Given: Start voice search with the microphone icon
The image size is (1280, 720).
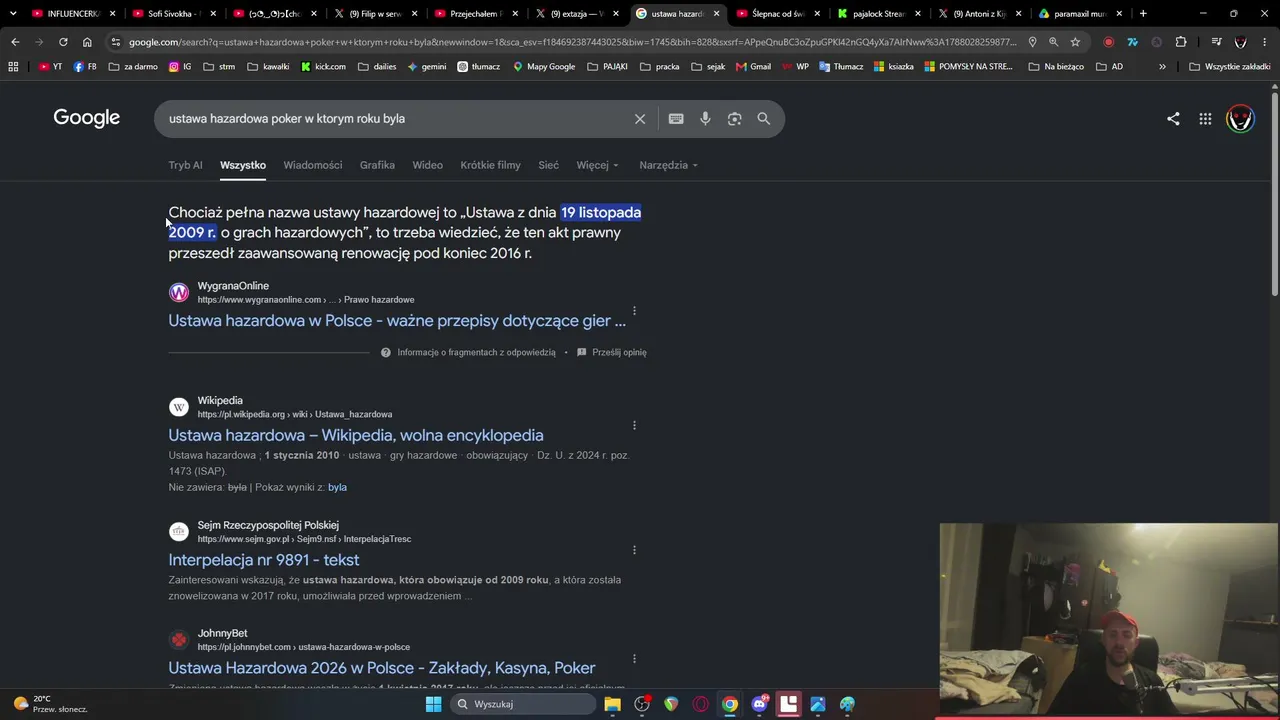Looking at the screenshot, I should [x=705, y=119].
